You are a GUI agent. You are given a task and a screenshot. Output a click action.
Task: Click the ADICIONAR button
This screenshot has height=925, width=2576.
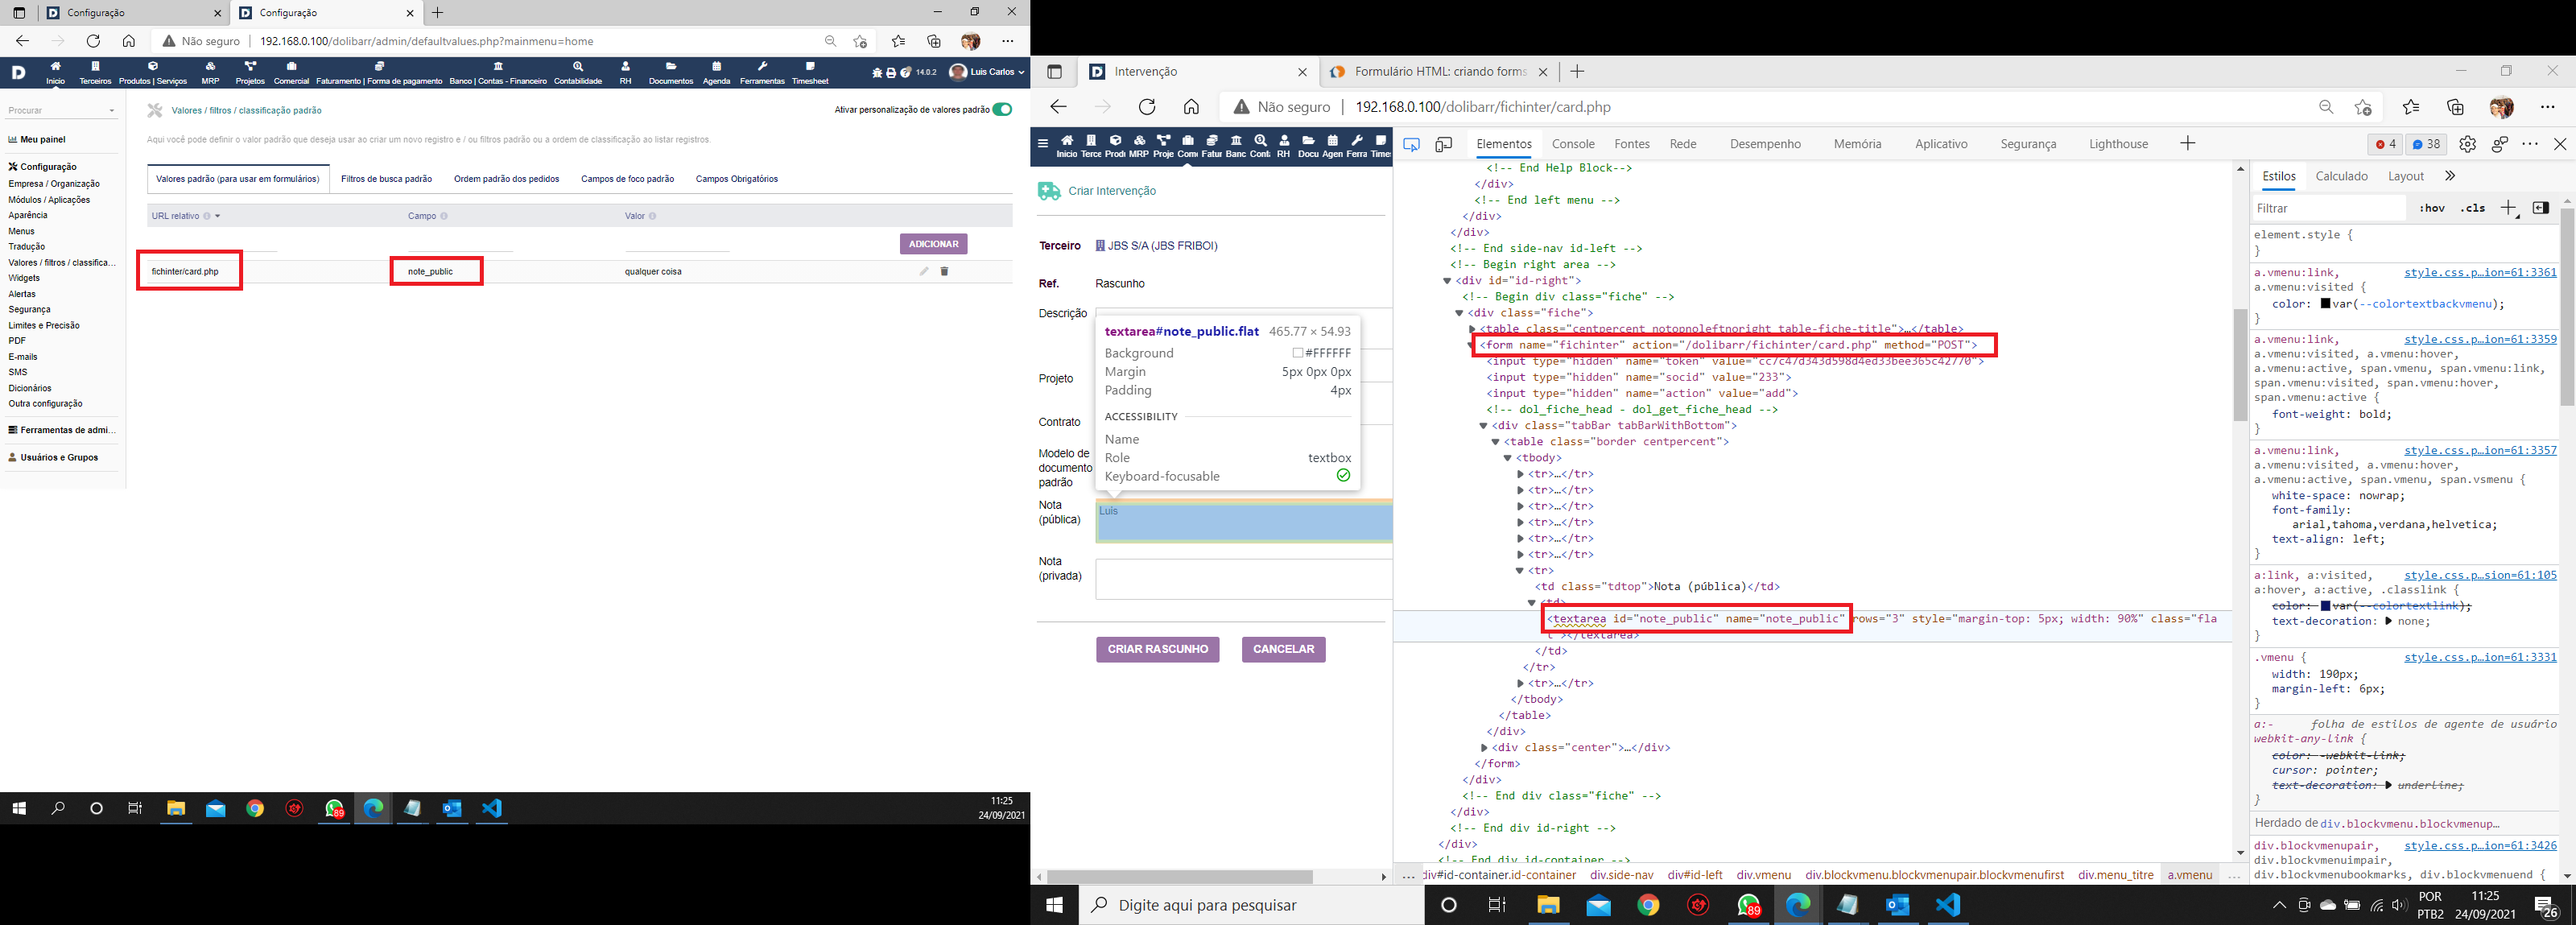(x=933, y=244)
